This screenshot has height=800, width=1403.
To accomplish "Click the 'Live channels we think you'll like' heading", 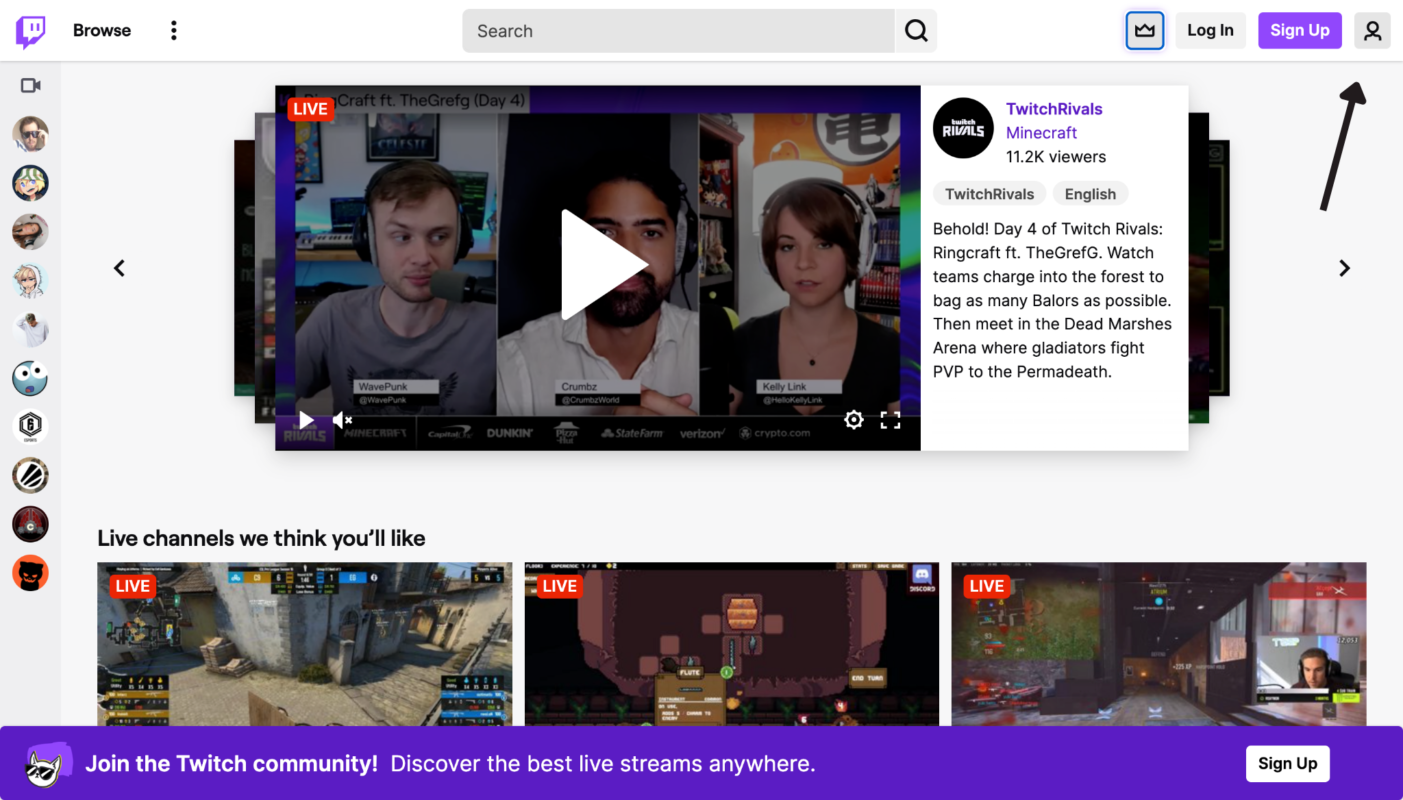I will pos(261,538).
